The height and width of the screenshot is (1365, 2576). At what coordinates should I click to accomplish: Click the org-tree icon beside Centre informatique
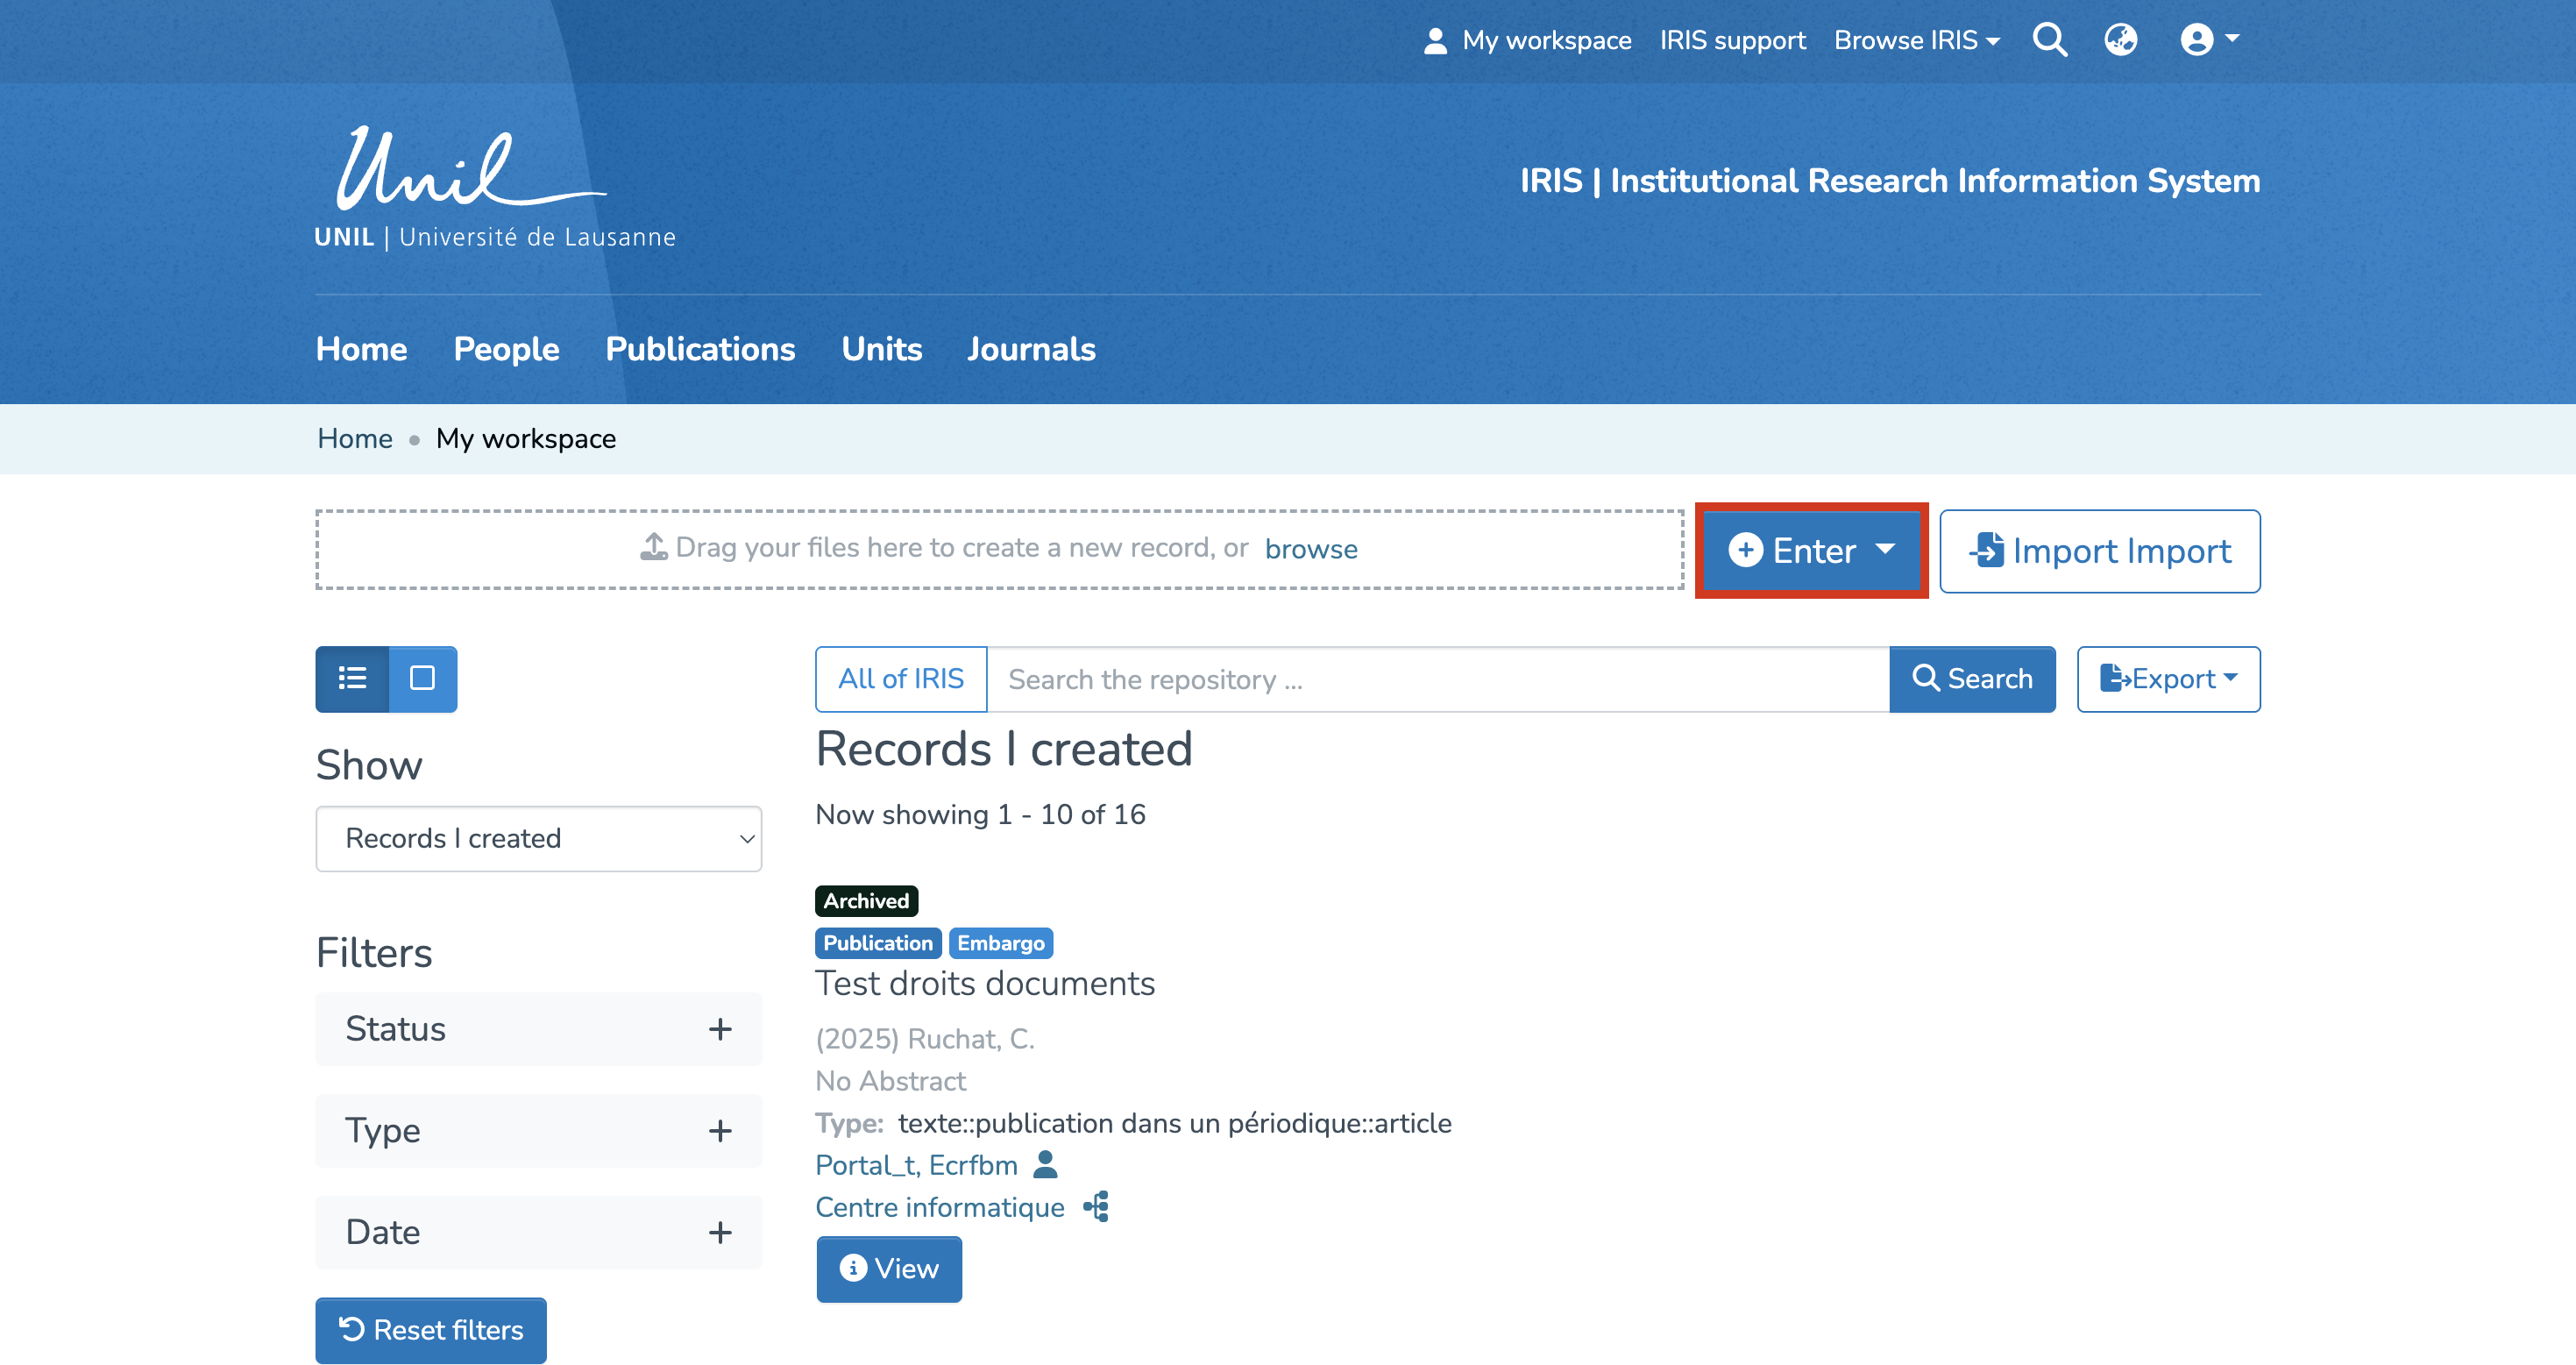tap(1096, 1206)
